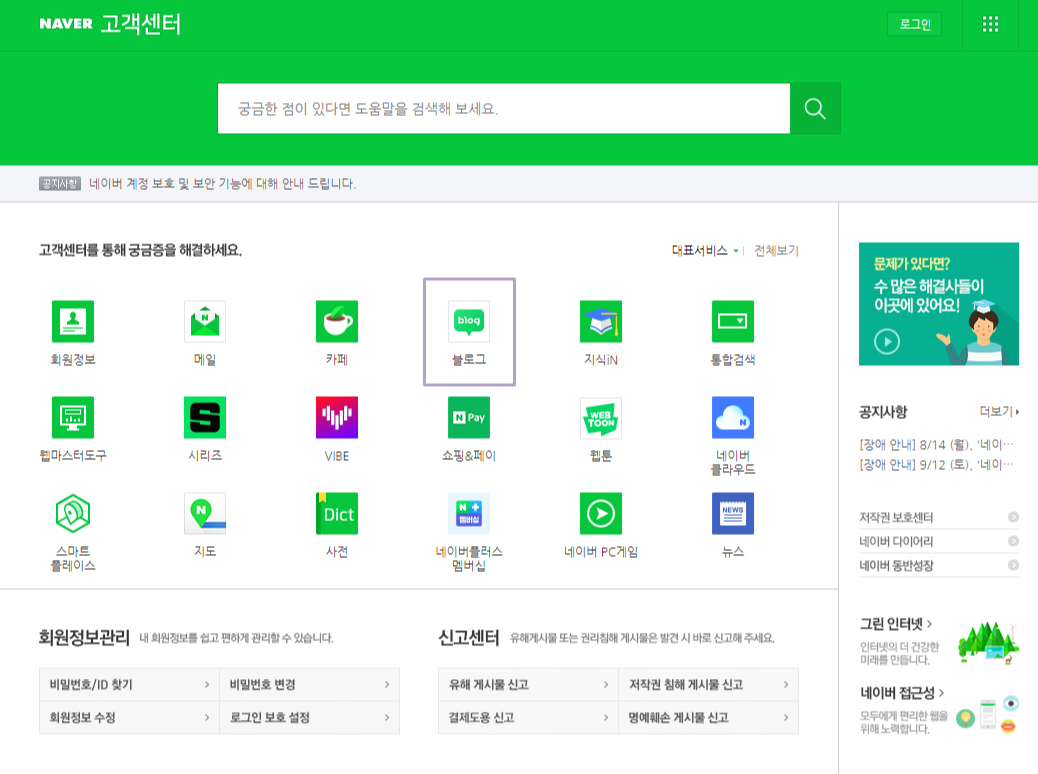This screenshot has height=774, width=1038.
Task: Click the 네이버플러스 멤버십 icon
Action: [469, 513]
